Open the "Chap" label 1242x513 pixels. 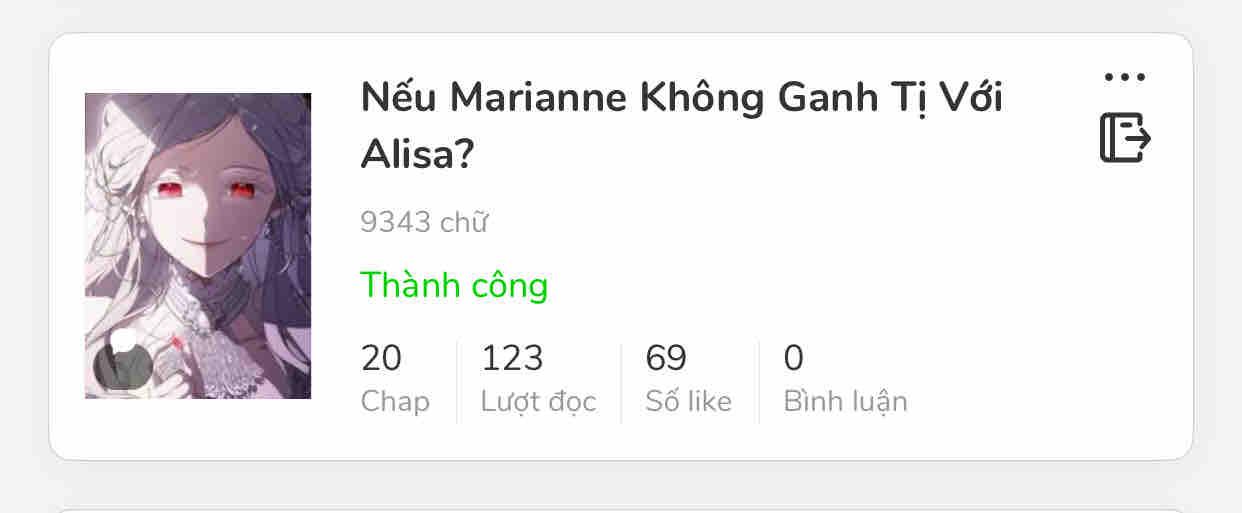(395, 401)
